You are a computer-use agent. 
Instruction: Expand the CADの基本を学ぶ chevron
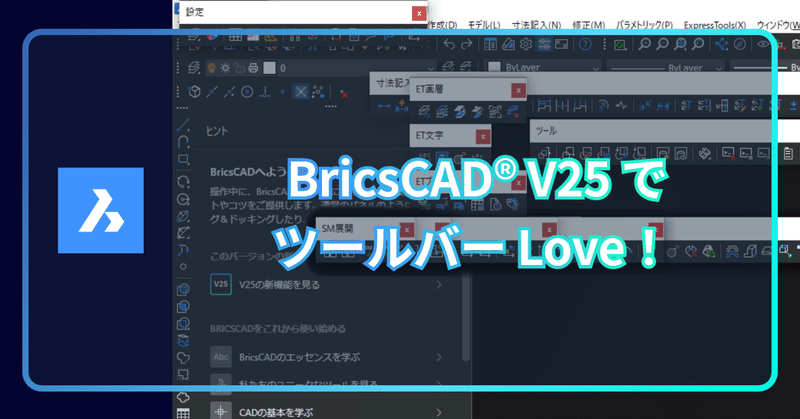(439, 411)
